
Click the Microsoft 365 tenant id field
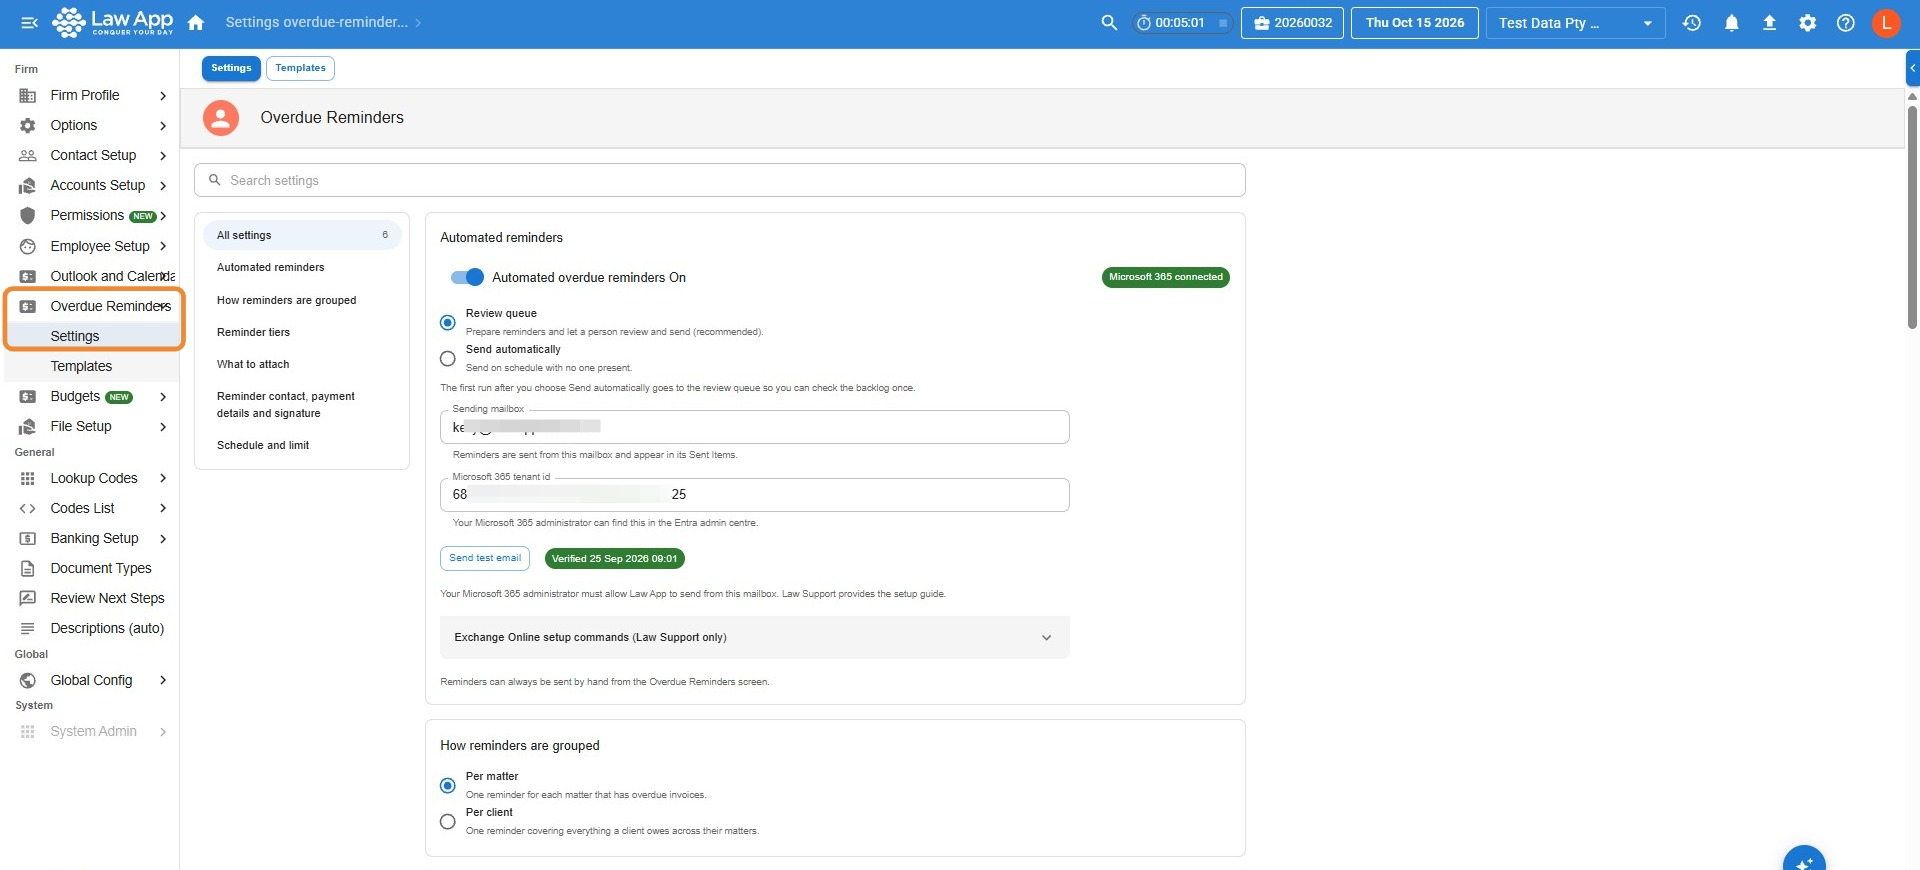pyautogui.click(x=755, y=495)
